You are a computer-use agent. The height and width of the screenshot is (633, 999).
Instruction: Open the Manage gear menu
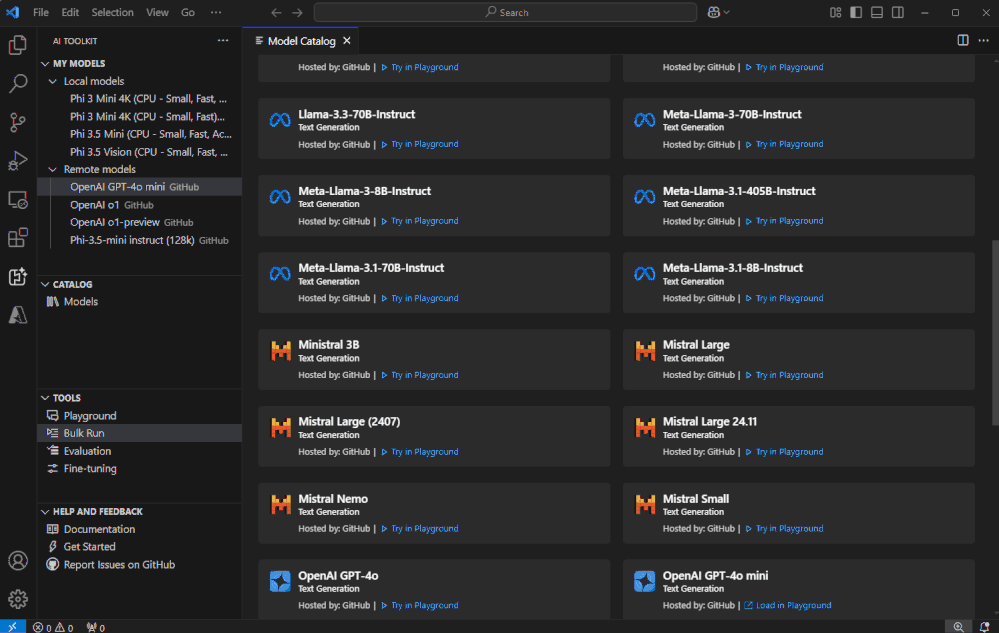pos(18,599)
